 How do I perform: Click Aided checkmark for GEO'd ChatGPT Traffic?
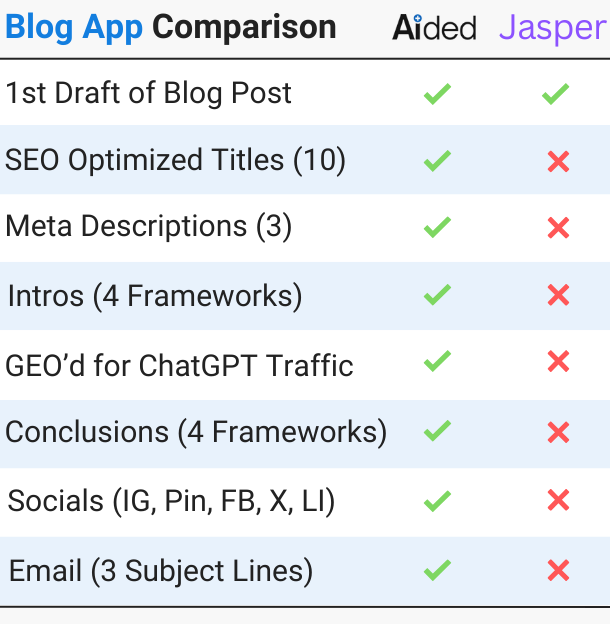pos(437,362)
